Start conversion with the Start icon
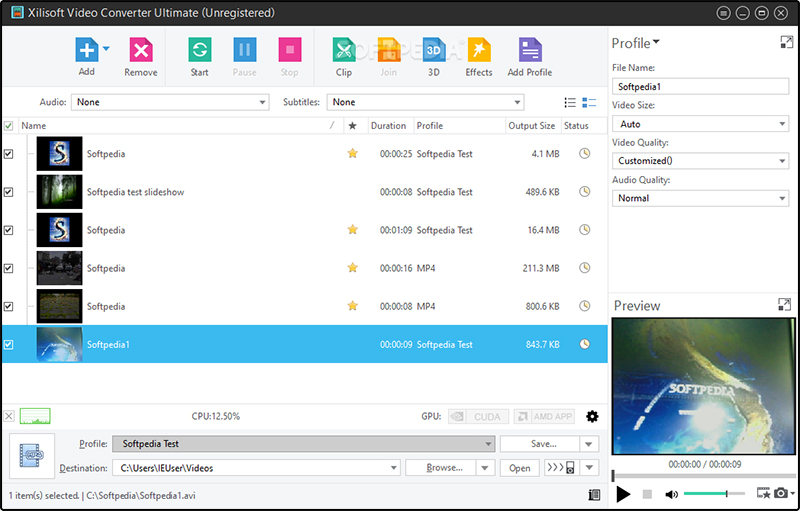Screen dimensions: 800x511 pyautogui.click(x=199, y=50)
